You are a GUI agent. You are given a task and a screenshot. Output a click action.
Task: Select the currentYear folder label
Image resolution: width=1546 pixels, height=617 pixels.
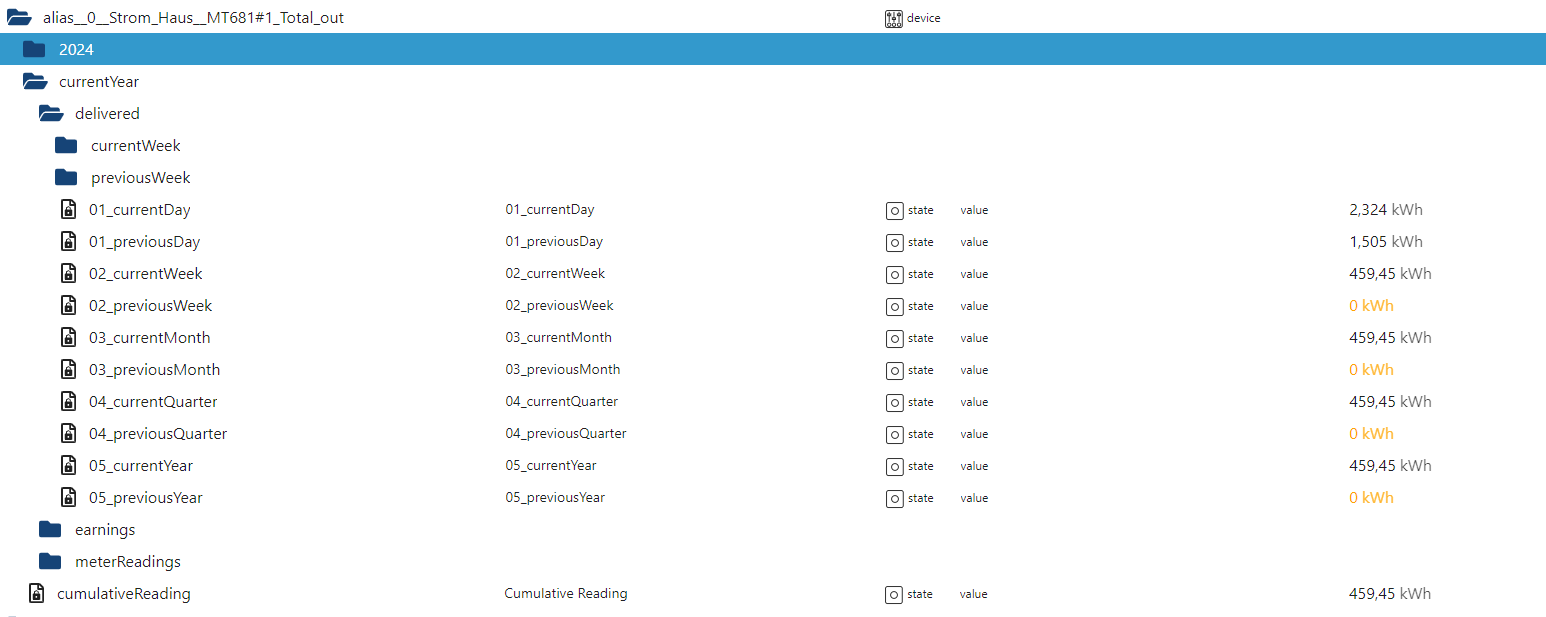[99, 82]
